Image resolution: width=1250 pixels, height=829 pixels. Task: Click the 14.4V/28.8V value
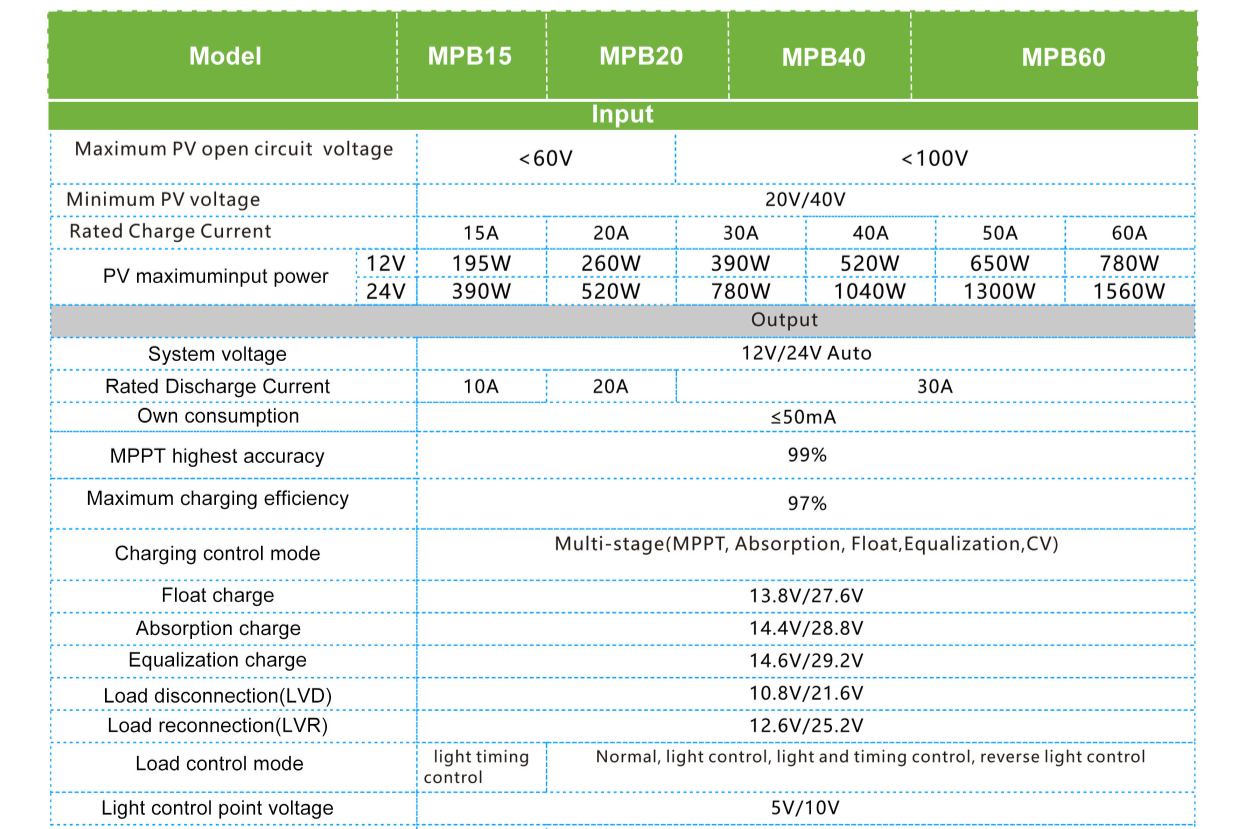806,629
